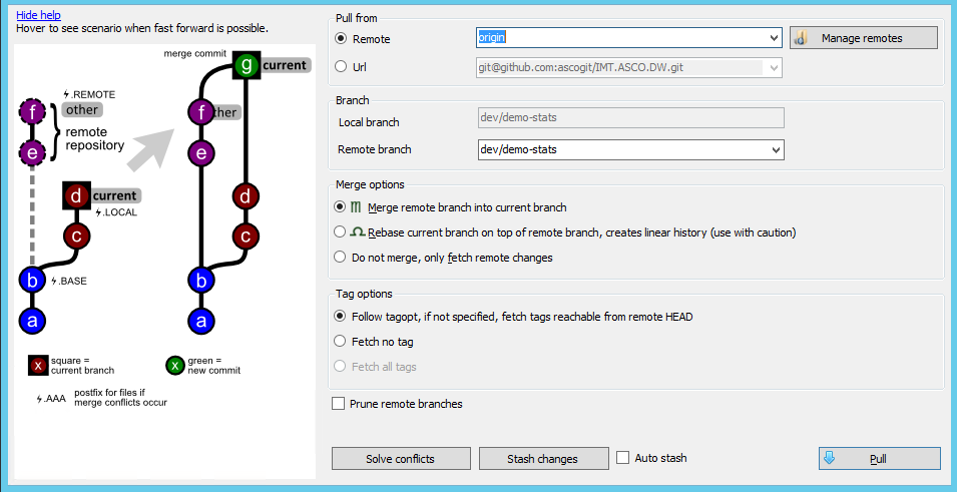Click the ".REMOTE" postfix label
The image size is (957, 492).
pos(89,95)
